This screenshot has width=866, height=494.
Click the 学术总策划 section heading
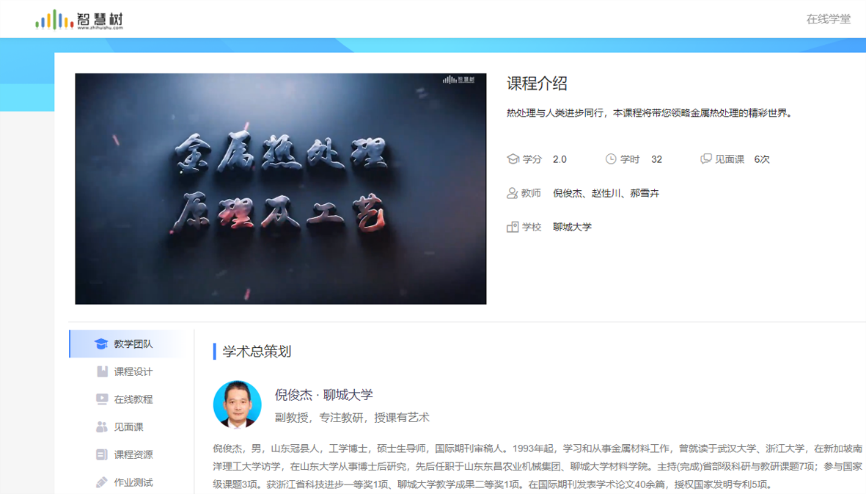pyautogui.click(x=257, y=351)
